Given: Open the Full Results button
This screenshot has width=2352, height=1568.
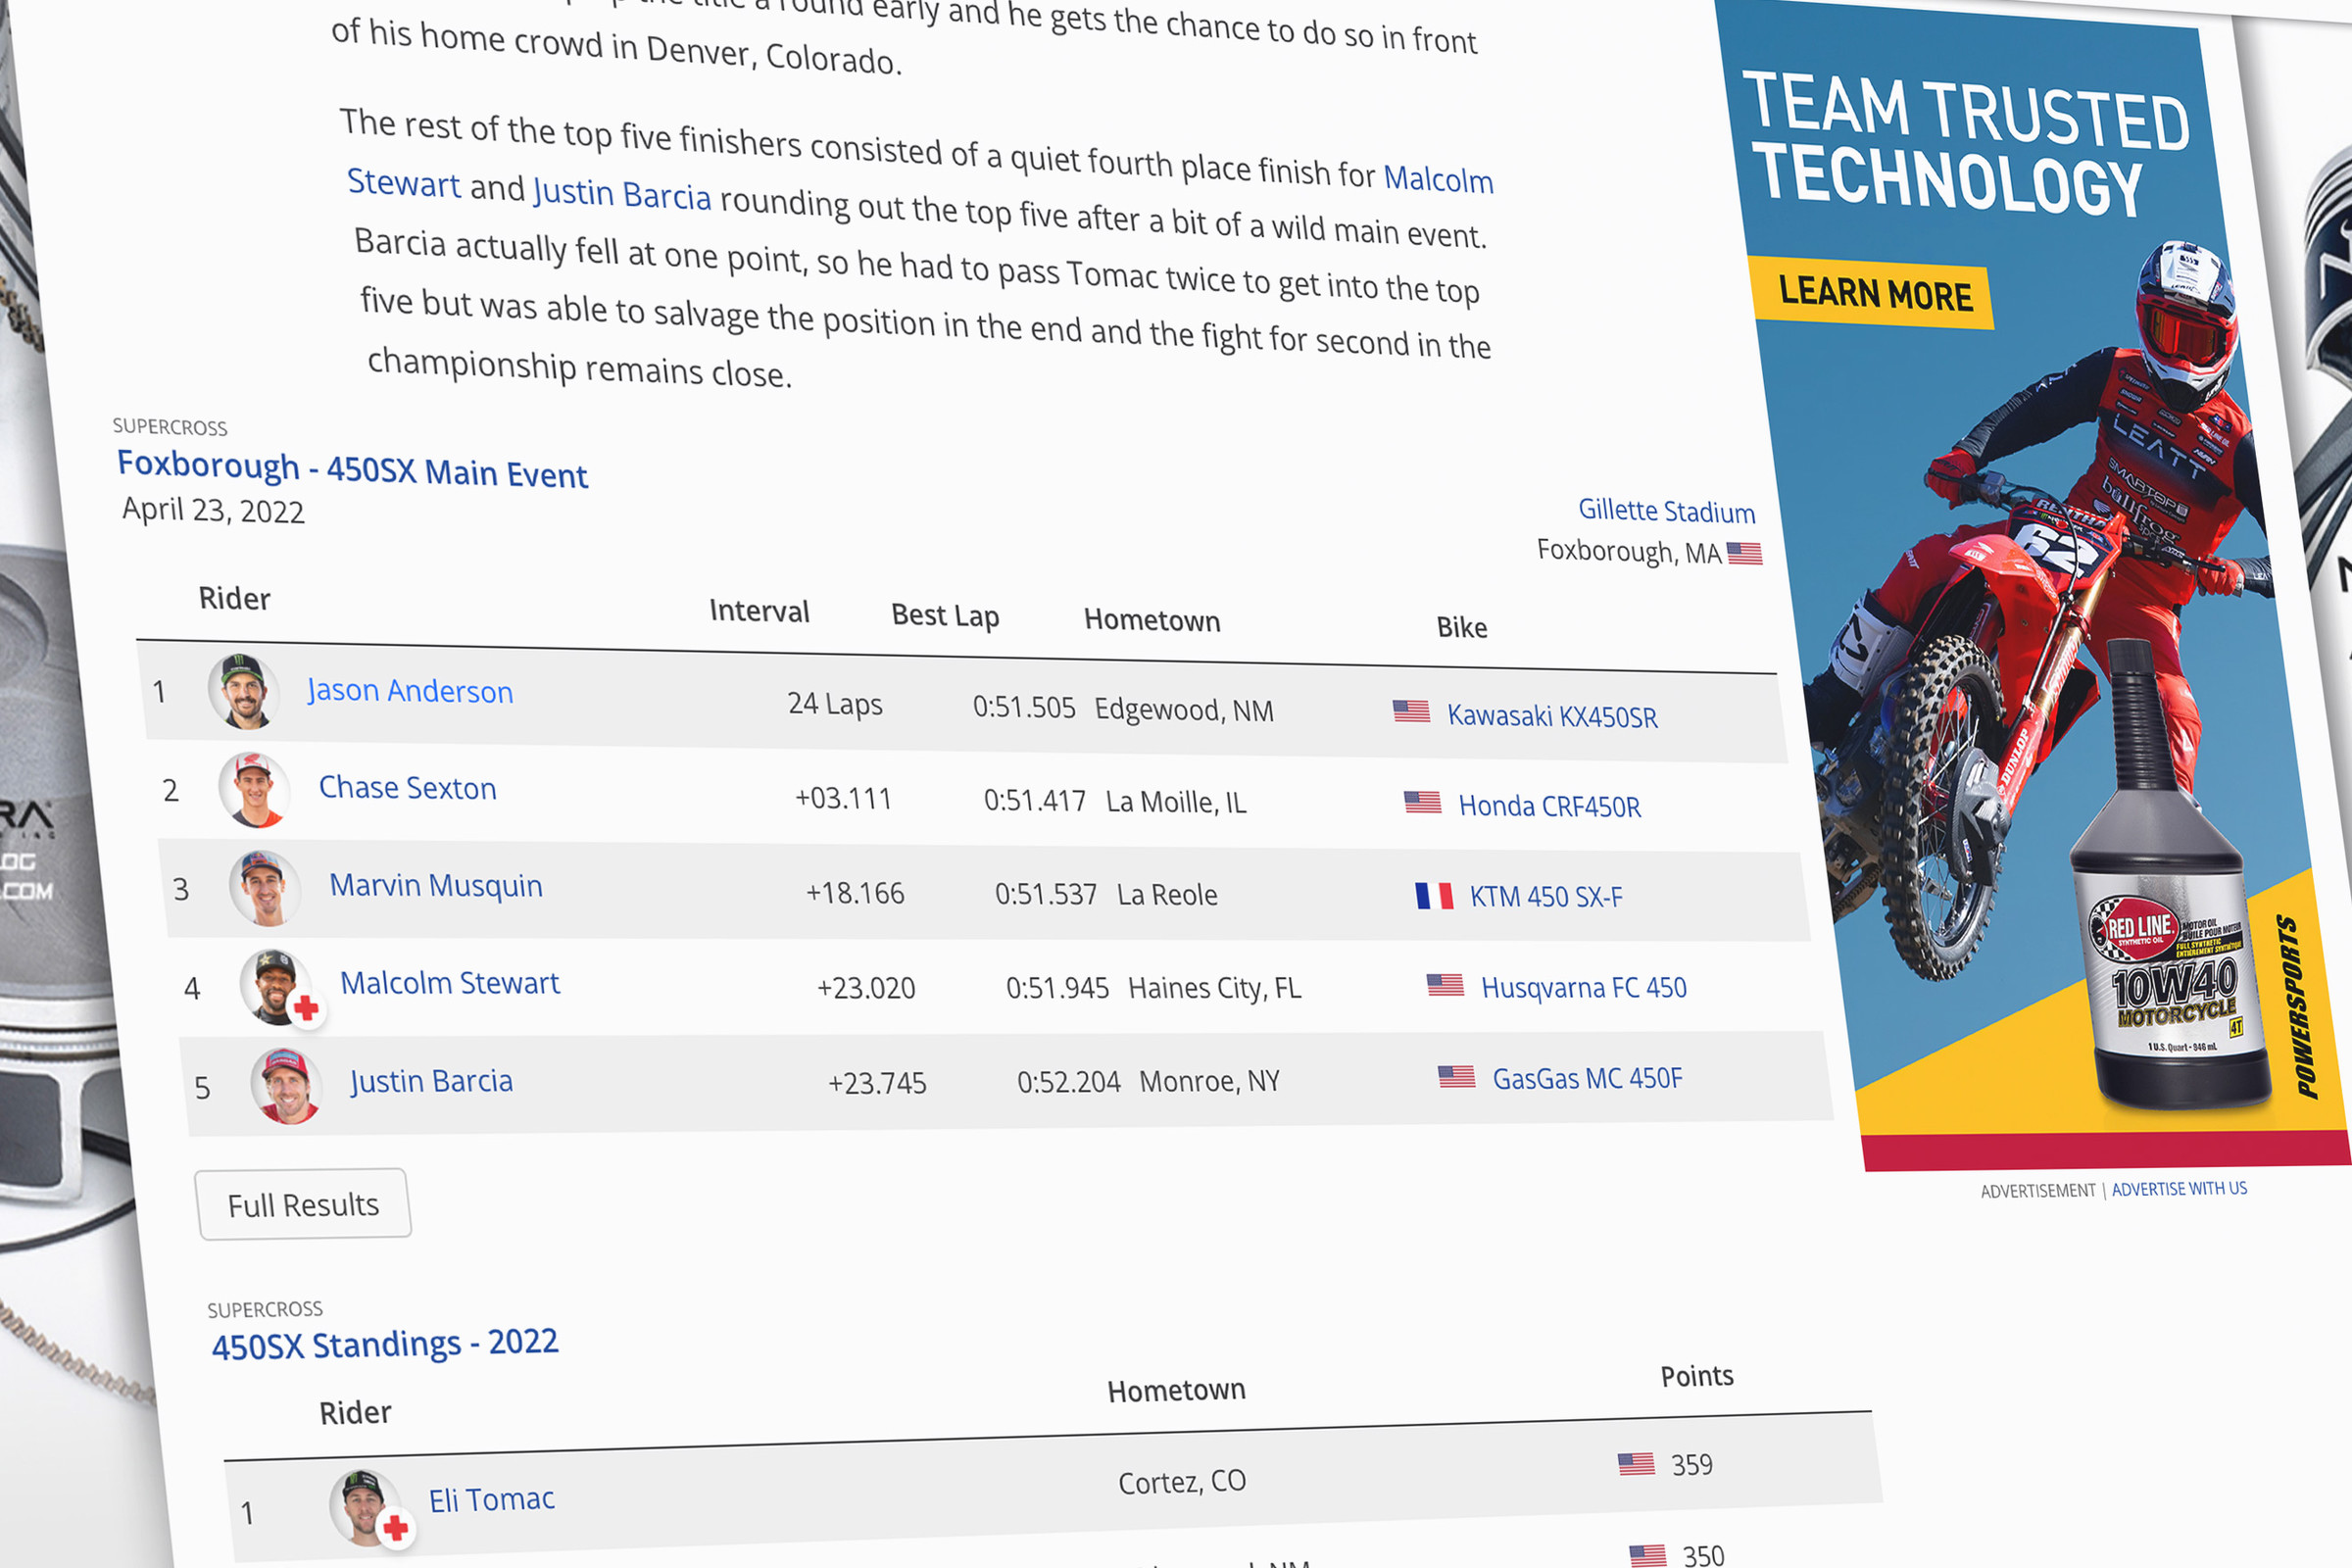Looking at the screenshot, I should pos(303,1204).
